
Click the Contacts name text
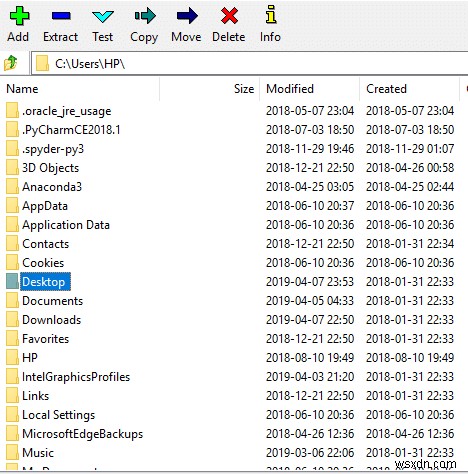[x=46, y=244]
